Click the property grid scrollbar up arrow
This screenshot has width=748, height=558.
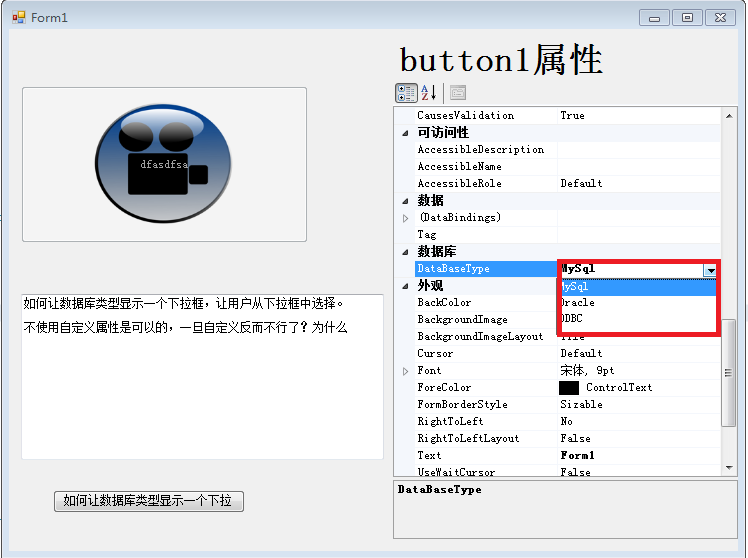tap(729, 116)
